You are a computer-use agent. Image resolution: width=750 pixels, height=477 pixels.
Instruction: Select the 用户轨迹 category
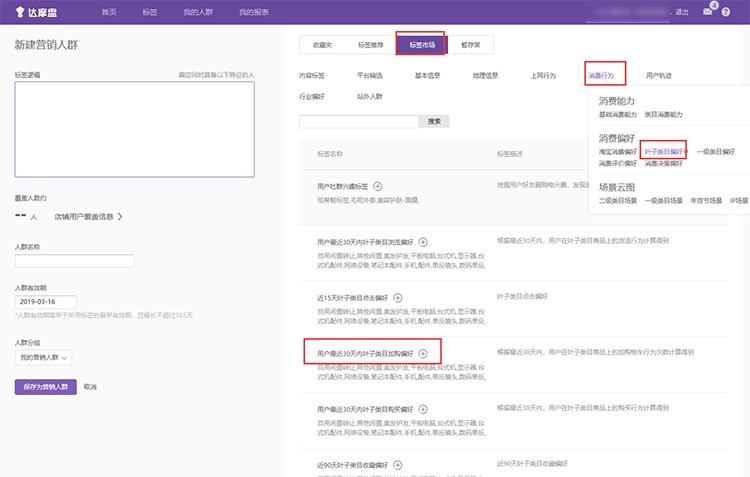pos(659,76)
